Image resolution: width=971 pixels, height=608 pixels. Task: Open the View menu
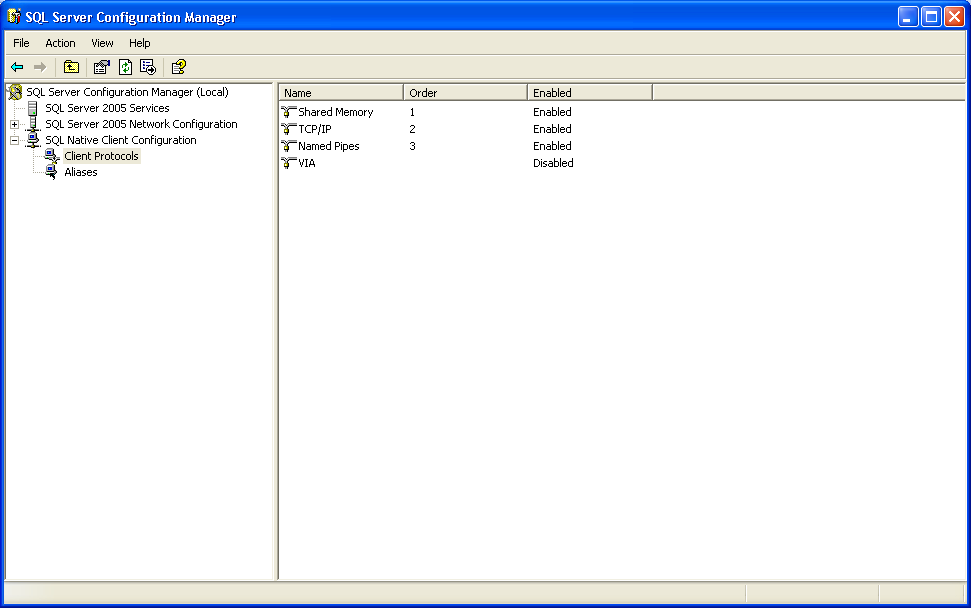pyautogui.click(x=102, y=43)
